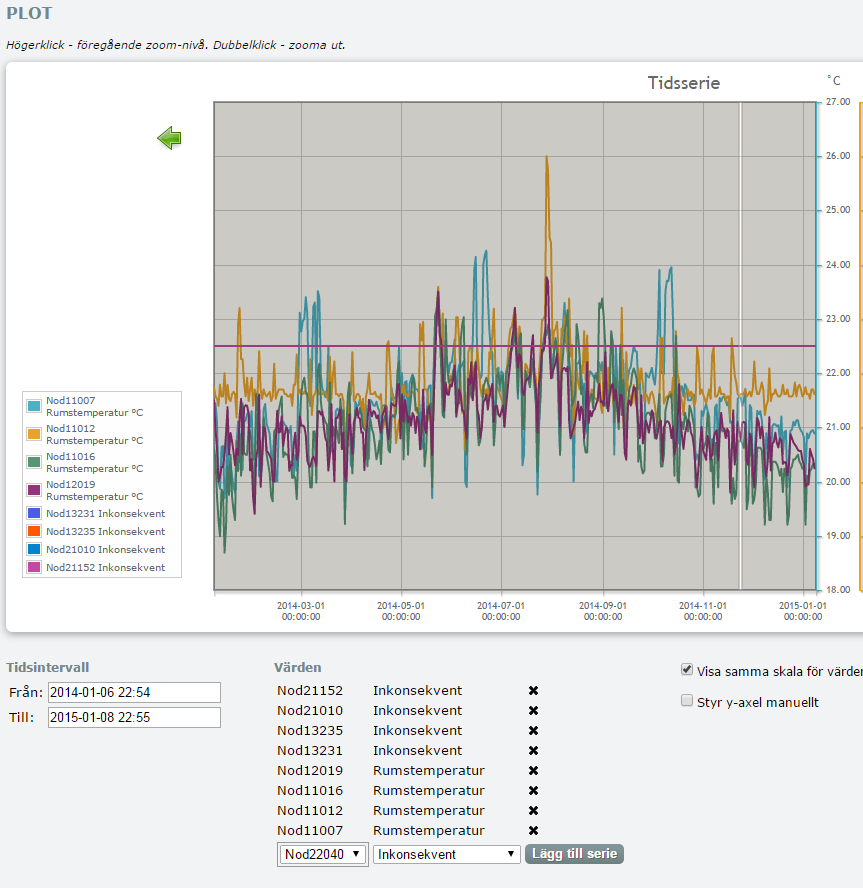Click the 'Tidsintervall' heading

(48, 667)
